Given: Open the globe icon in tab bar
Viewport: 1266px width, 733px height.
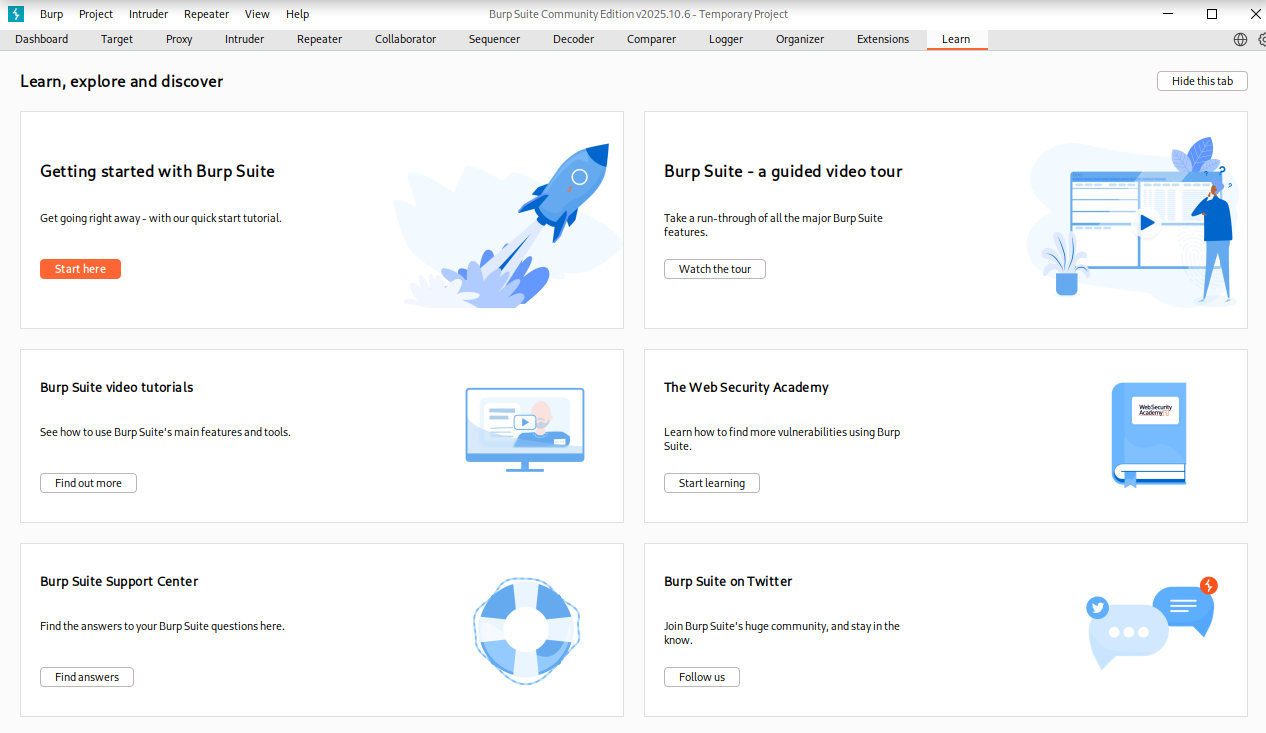Looking at the screenshot, I should (1240, 40).
